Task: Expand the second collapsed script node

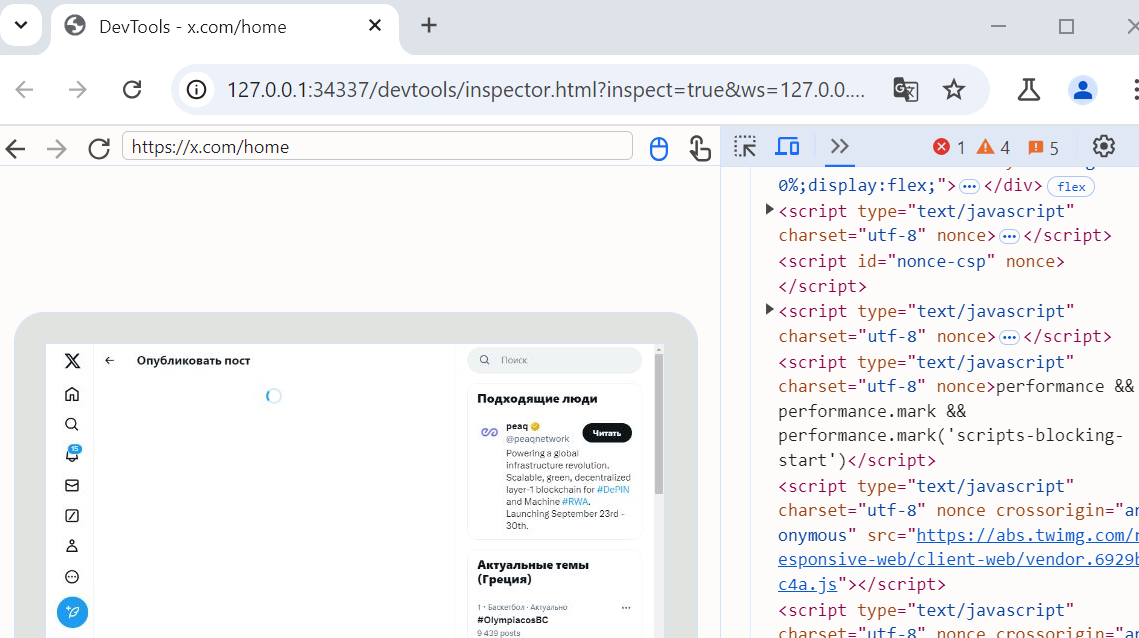Action: point(769,310)
